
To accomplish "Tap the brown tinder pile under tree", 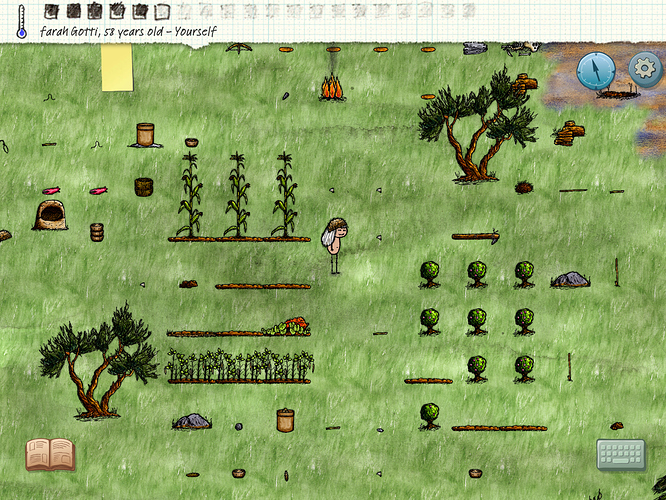I will [524, 187].
